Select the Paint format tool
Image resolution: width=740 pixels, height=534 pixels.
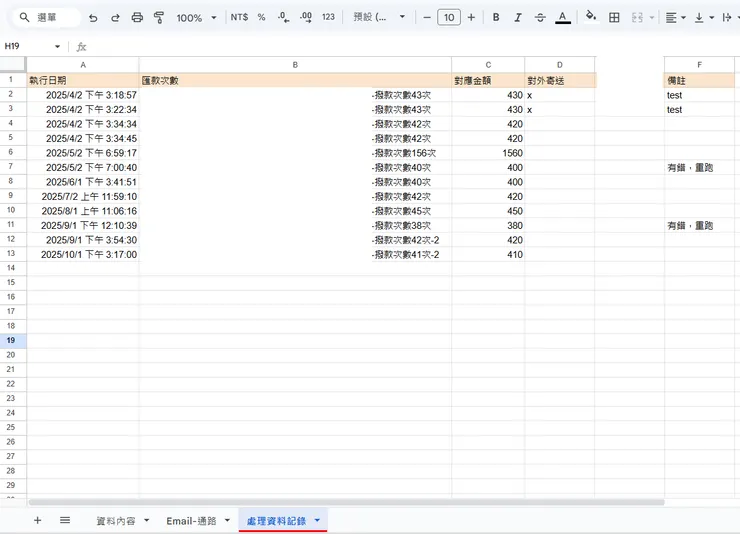(159, 18)
